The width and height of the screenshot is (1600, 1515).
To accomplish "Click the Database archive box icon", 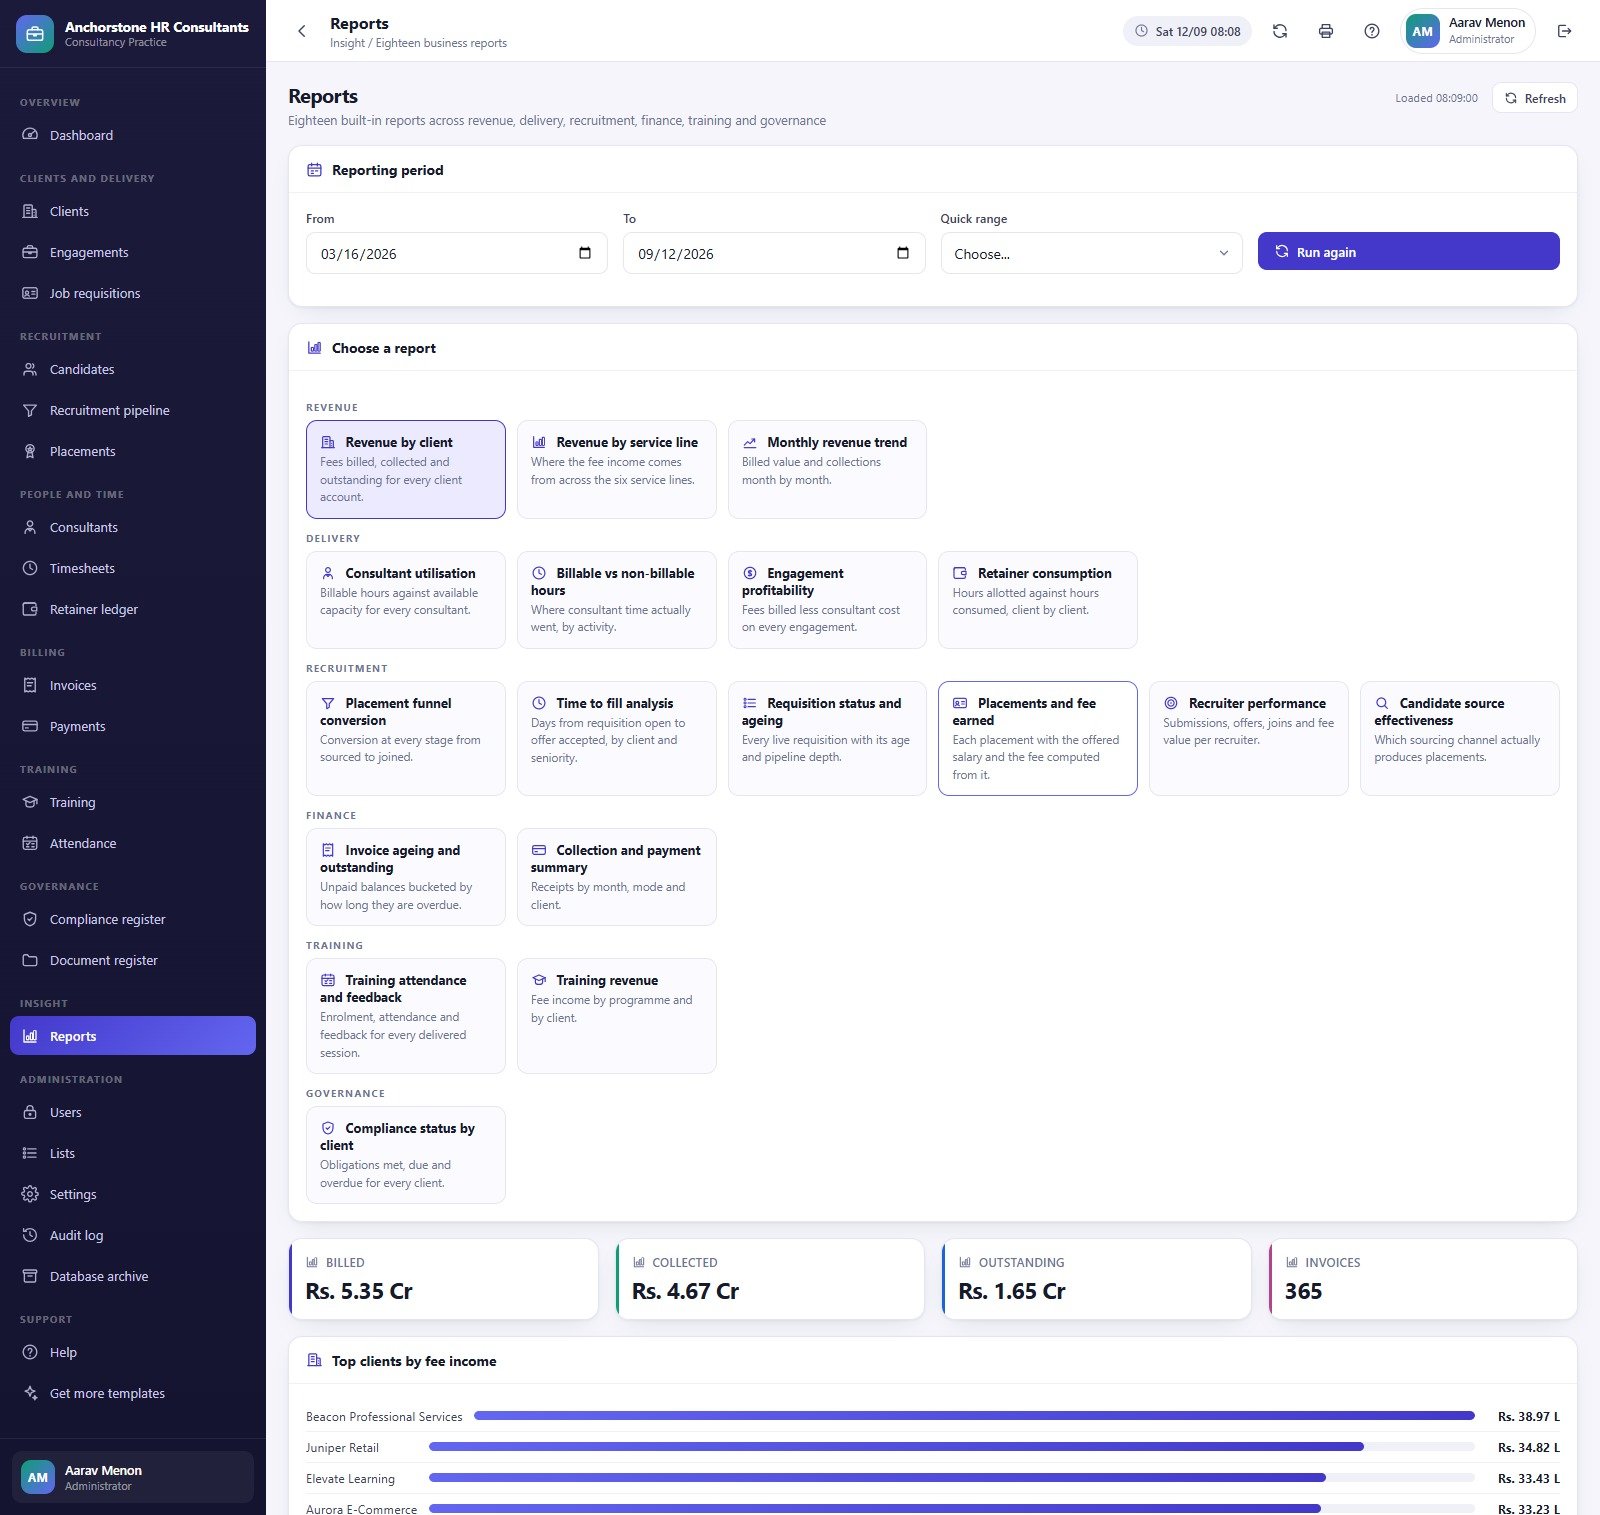I will [x=30, y=1276].
